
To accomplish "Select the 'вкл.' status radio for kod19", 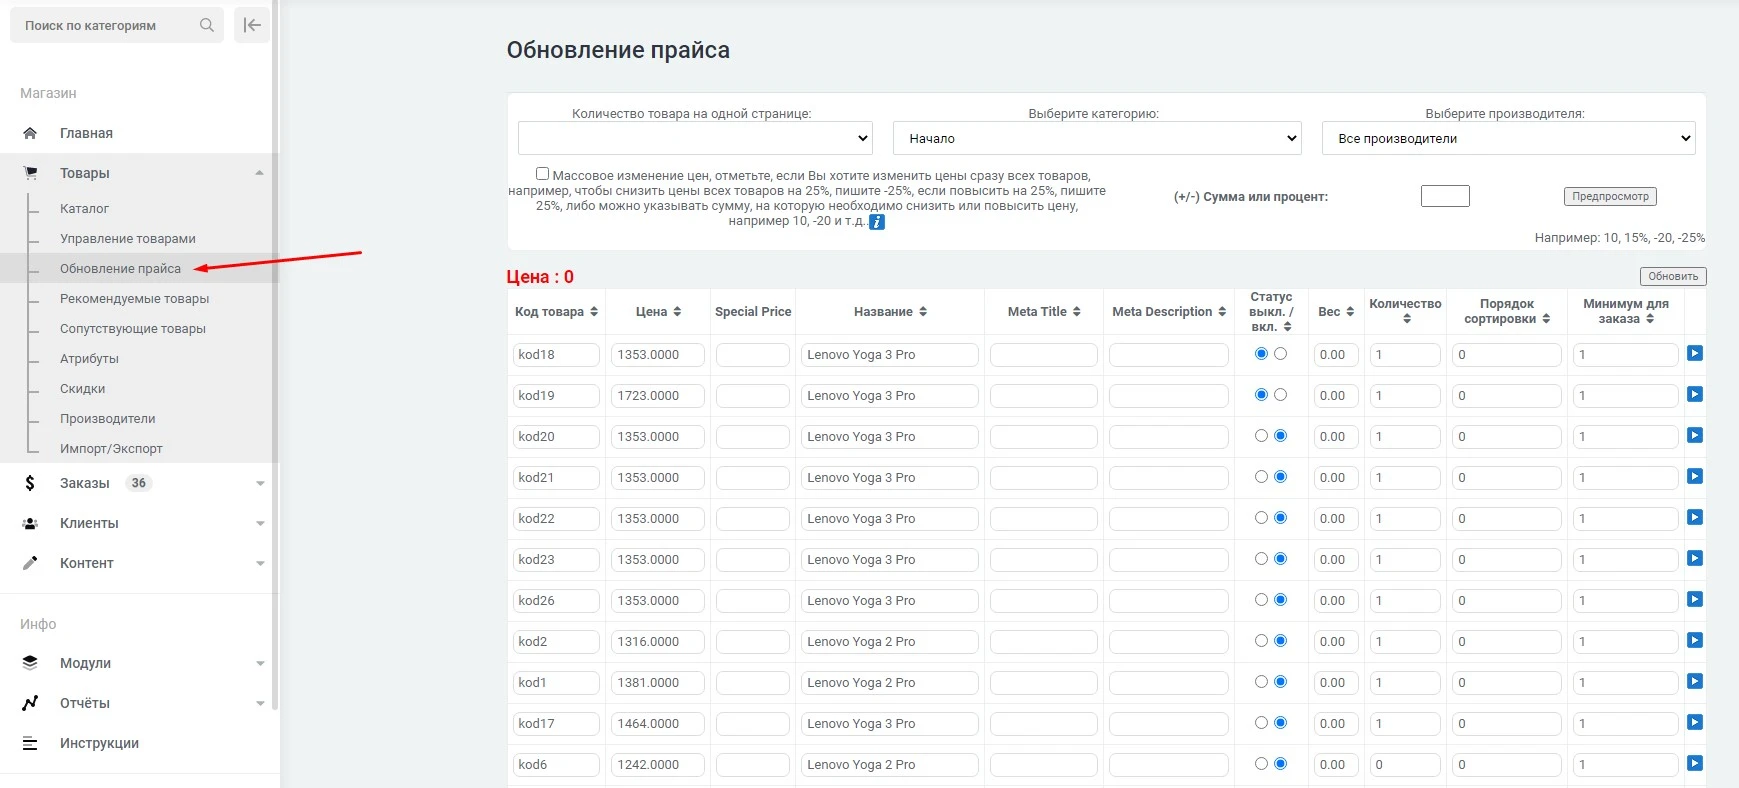I will 1280,395.
